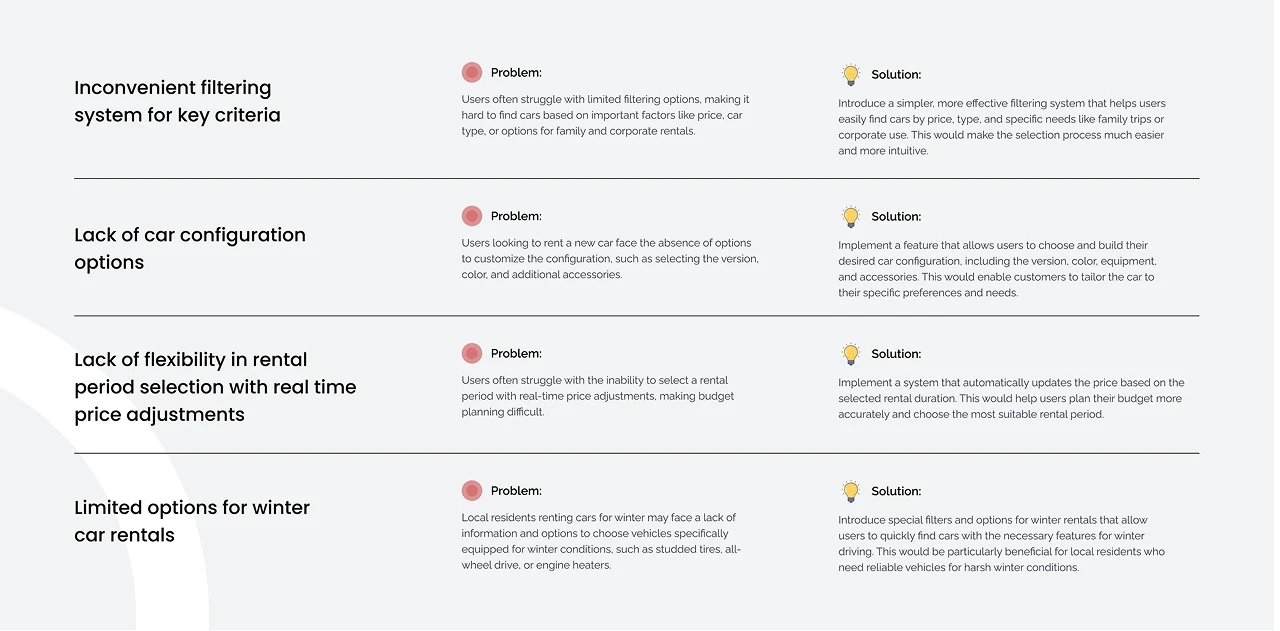
Task: Click the red Problem icon for winter car rentals
Action: click(x=472, y=491)
